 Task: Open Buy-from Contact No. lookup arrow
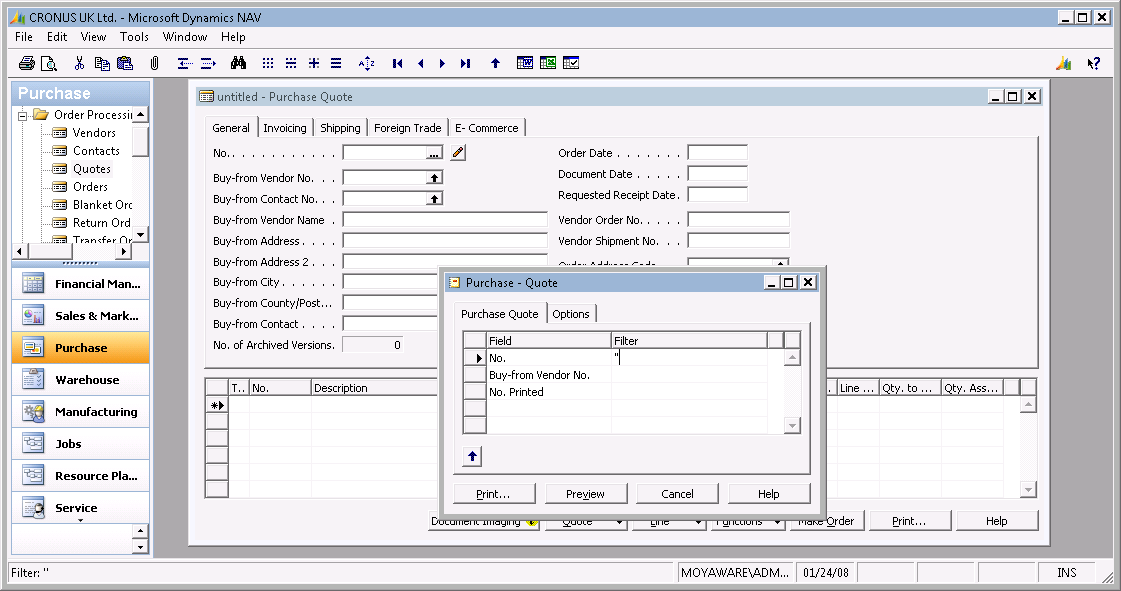[434, 199]
